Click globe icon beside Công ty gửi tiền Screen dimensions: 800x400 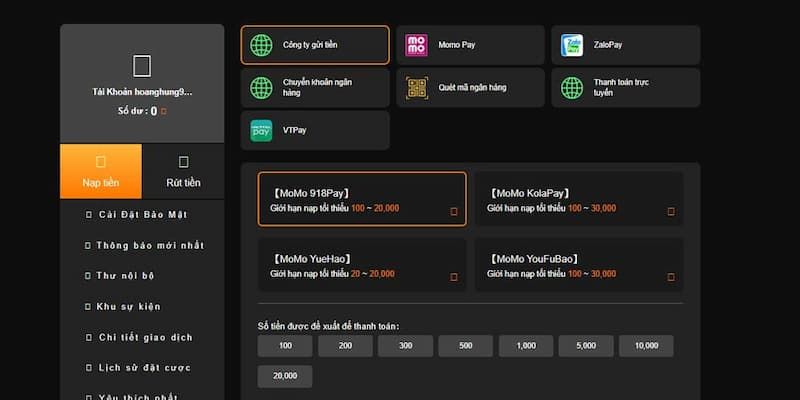tap(261, 45)
